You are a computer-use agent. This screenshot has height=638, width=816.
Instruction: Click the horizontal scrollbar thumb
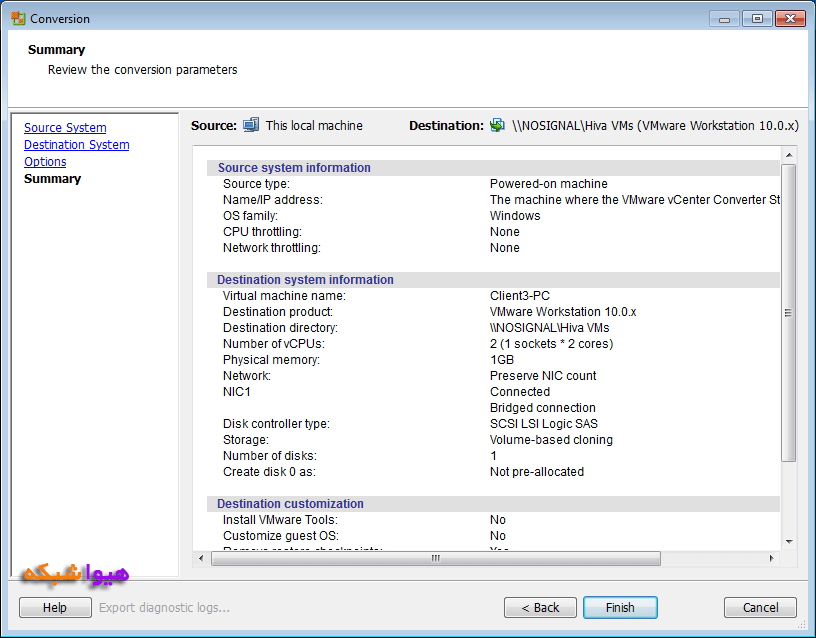pyautogui.click(x=436, y=558)
